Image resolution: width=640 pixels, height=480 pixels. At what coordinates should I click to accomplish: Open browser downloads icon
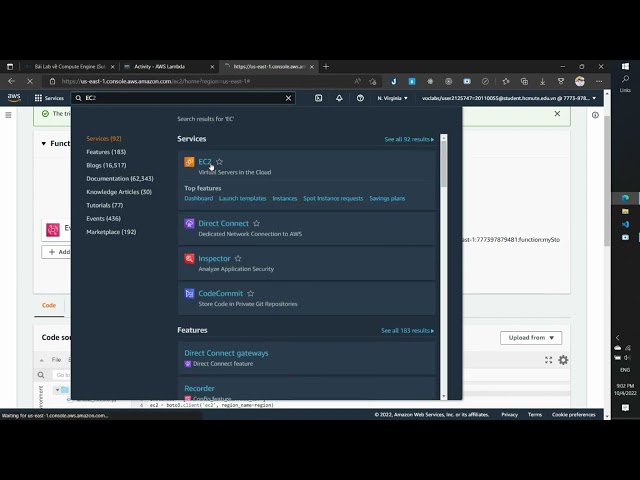542,82
